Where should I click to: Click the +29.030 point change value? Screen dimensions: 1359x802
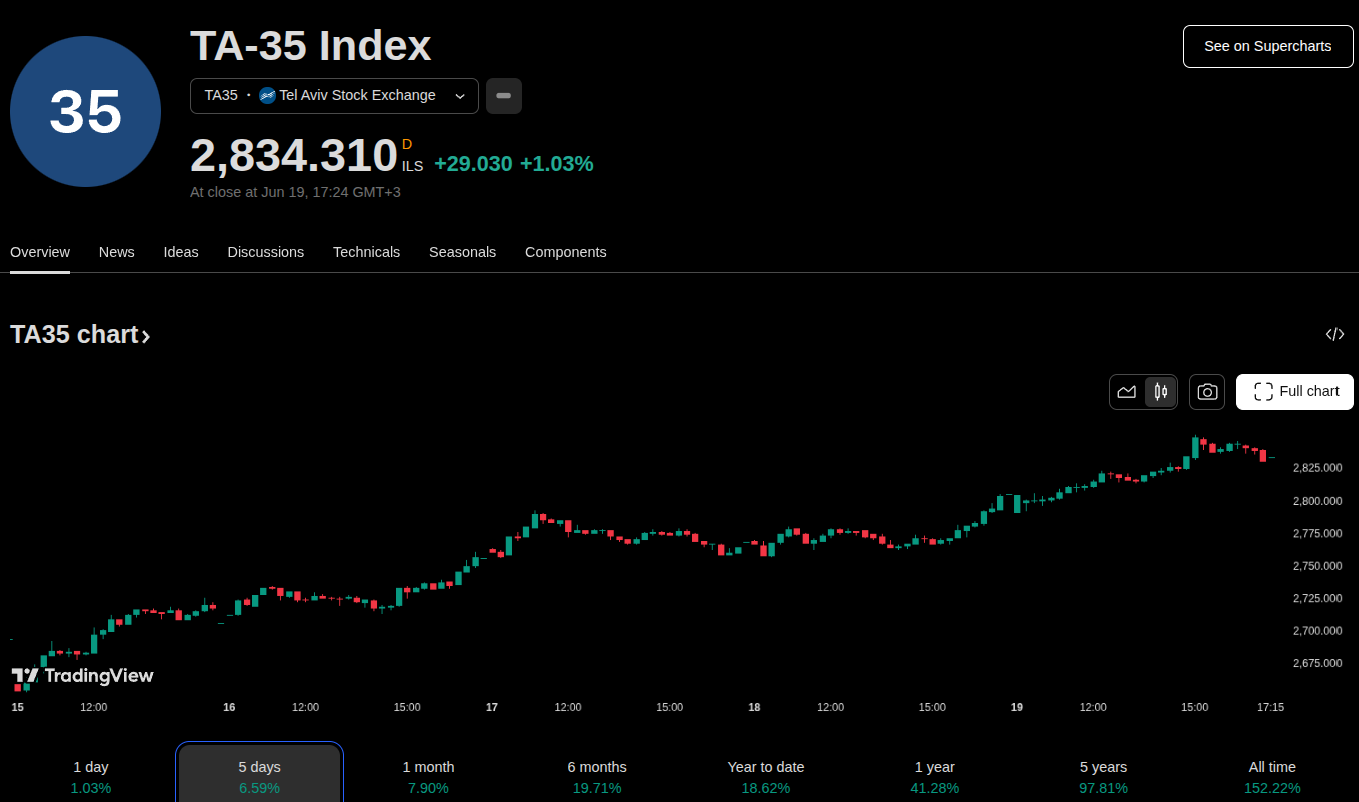tap(473, 164)
